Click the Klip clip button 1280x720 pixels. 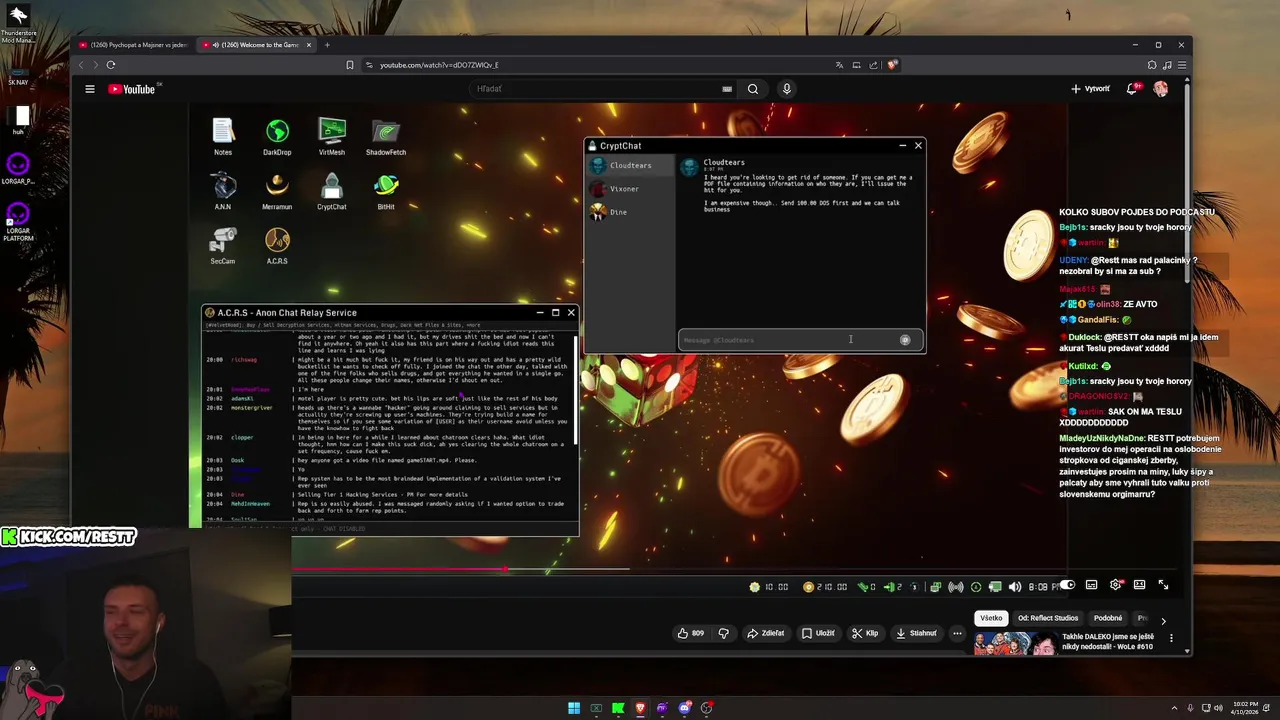point(865,633)
